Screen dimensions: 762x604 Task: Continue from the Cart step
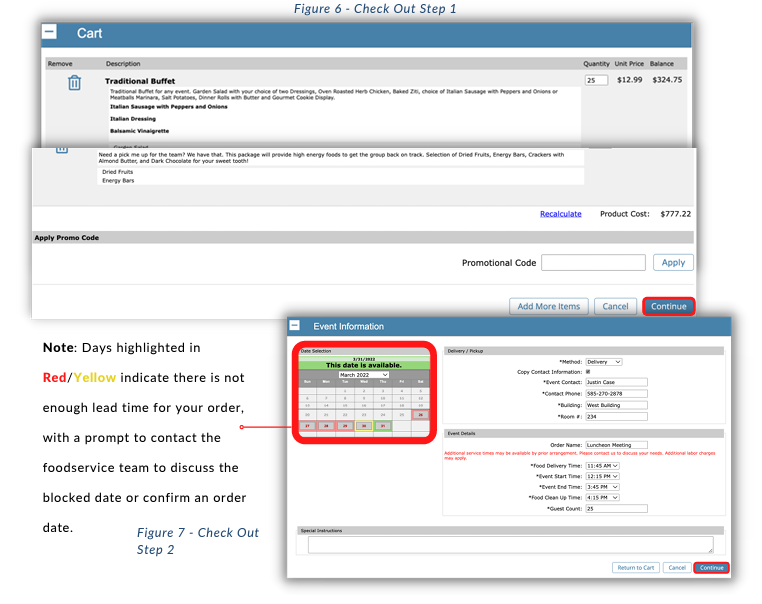tap(669, 306)
